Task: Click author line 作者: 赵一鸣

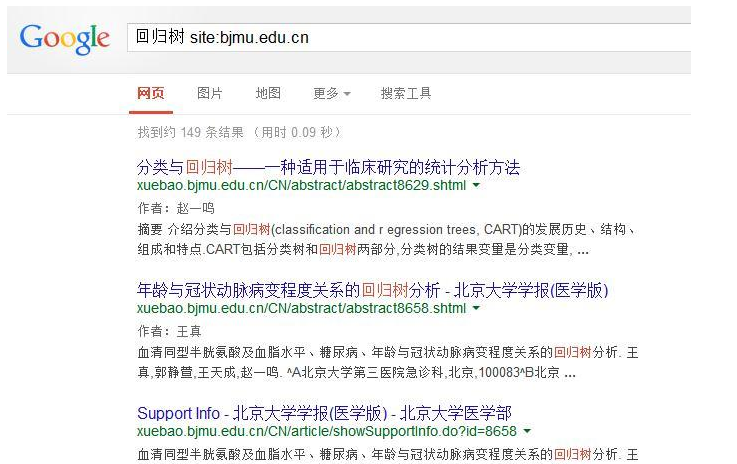Action: [x=176, y=208]
